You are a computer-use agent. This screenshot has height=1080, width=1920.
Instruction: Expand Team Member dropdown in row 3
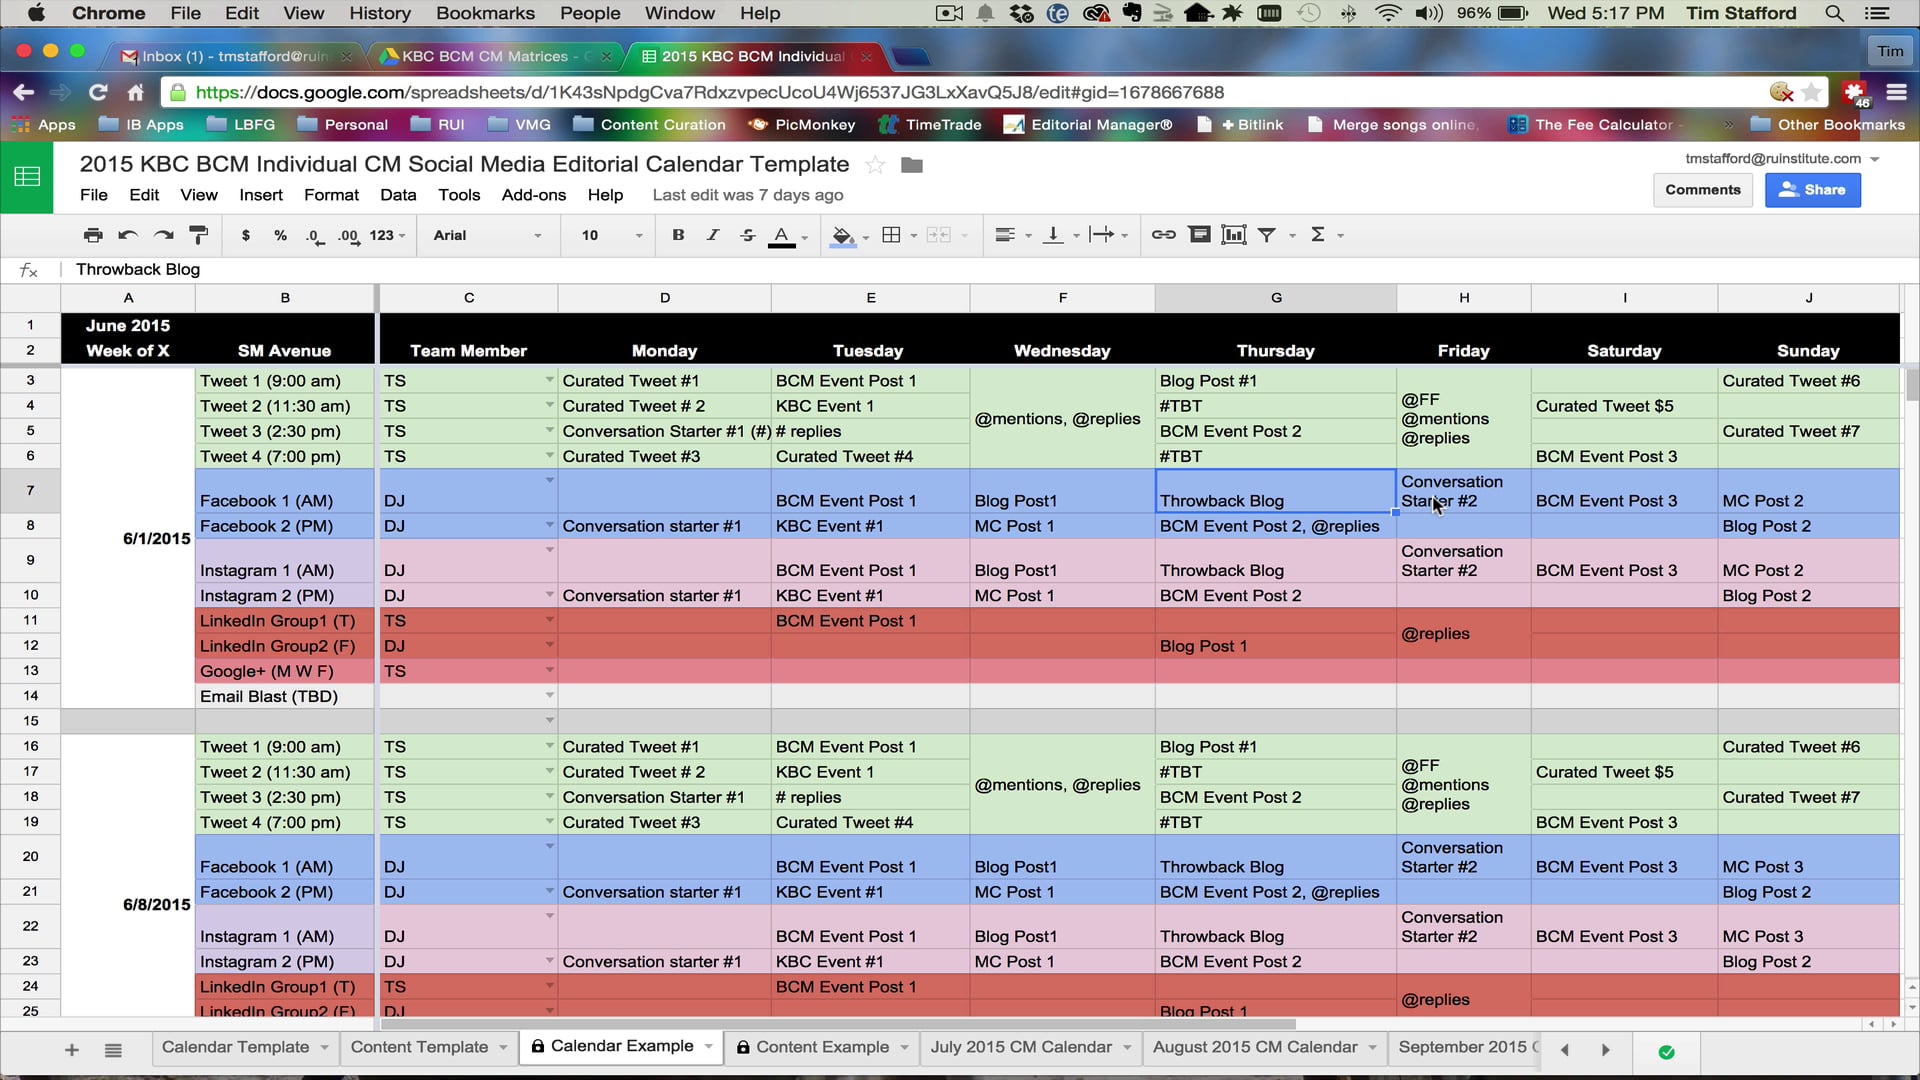click(x=549, y=380)
